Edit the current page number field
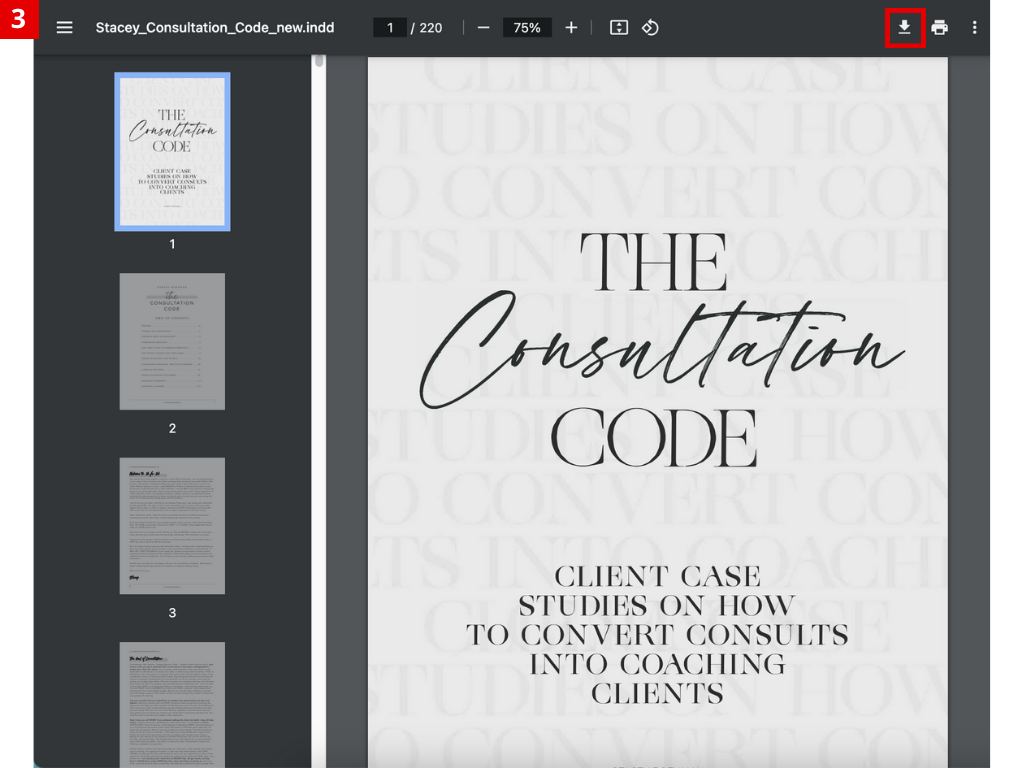Viewport: 1024px width, 768px height. point(390,27)
